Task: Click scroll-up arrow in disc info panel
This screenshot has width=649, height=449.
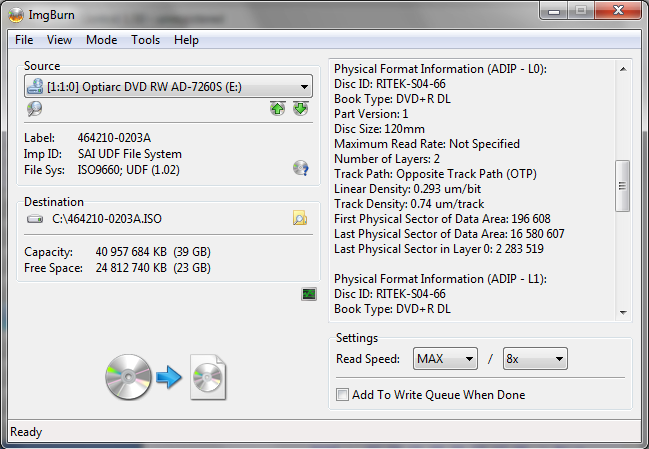Action: (x=623, y=69)
